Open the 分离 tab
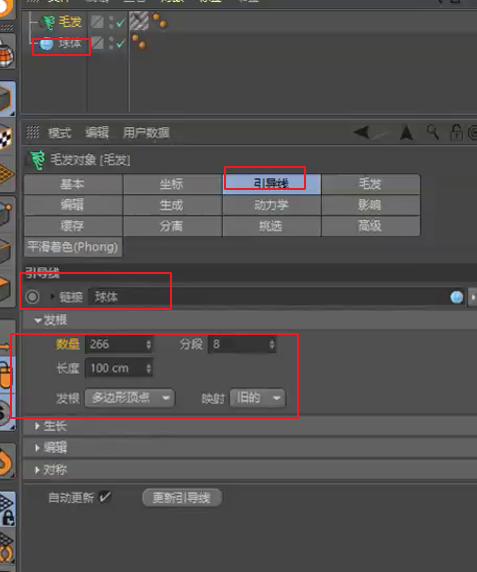The height and width of the screenshot is (572, 477). pos(172,226)
